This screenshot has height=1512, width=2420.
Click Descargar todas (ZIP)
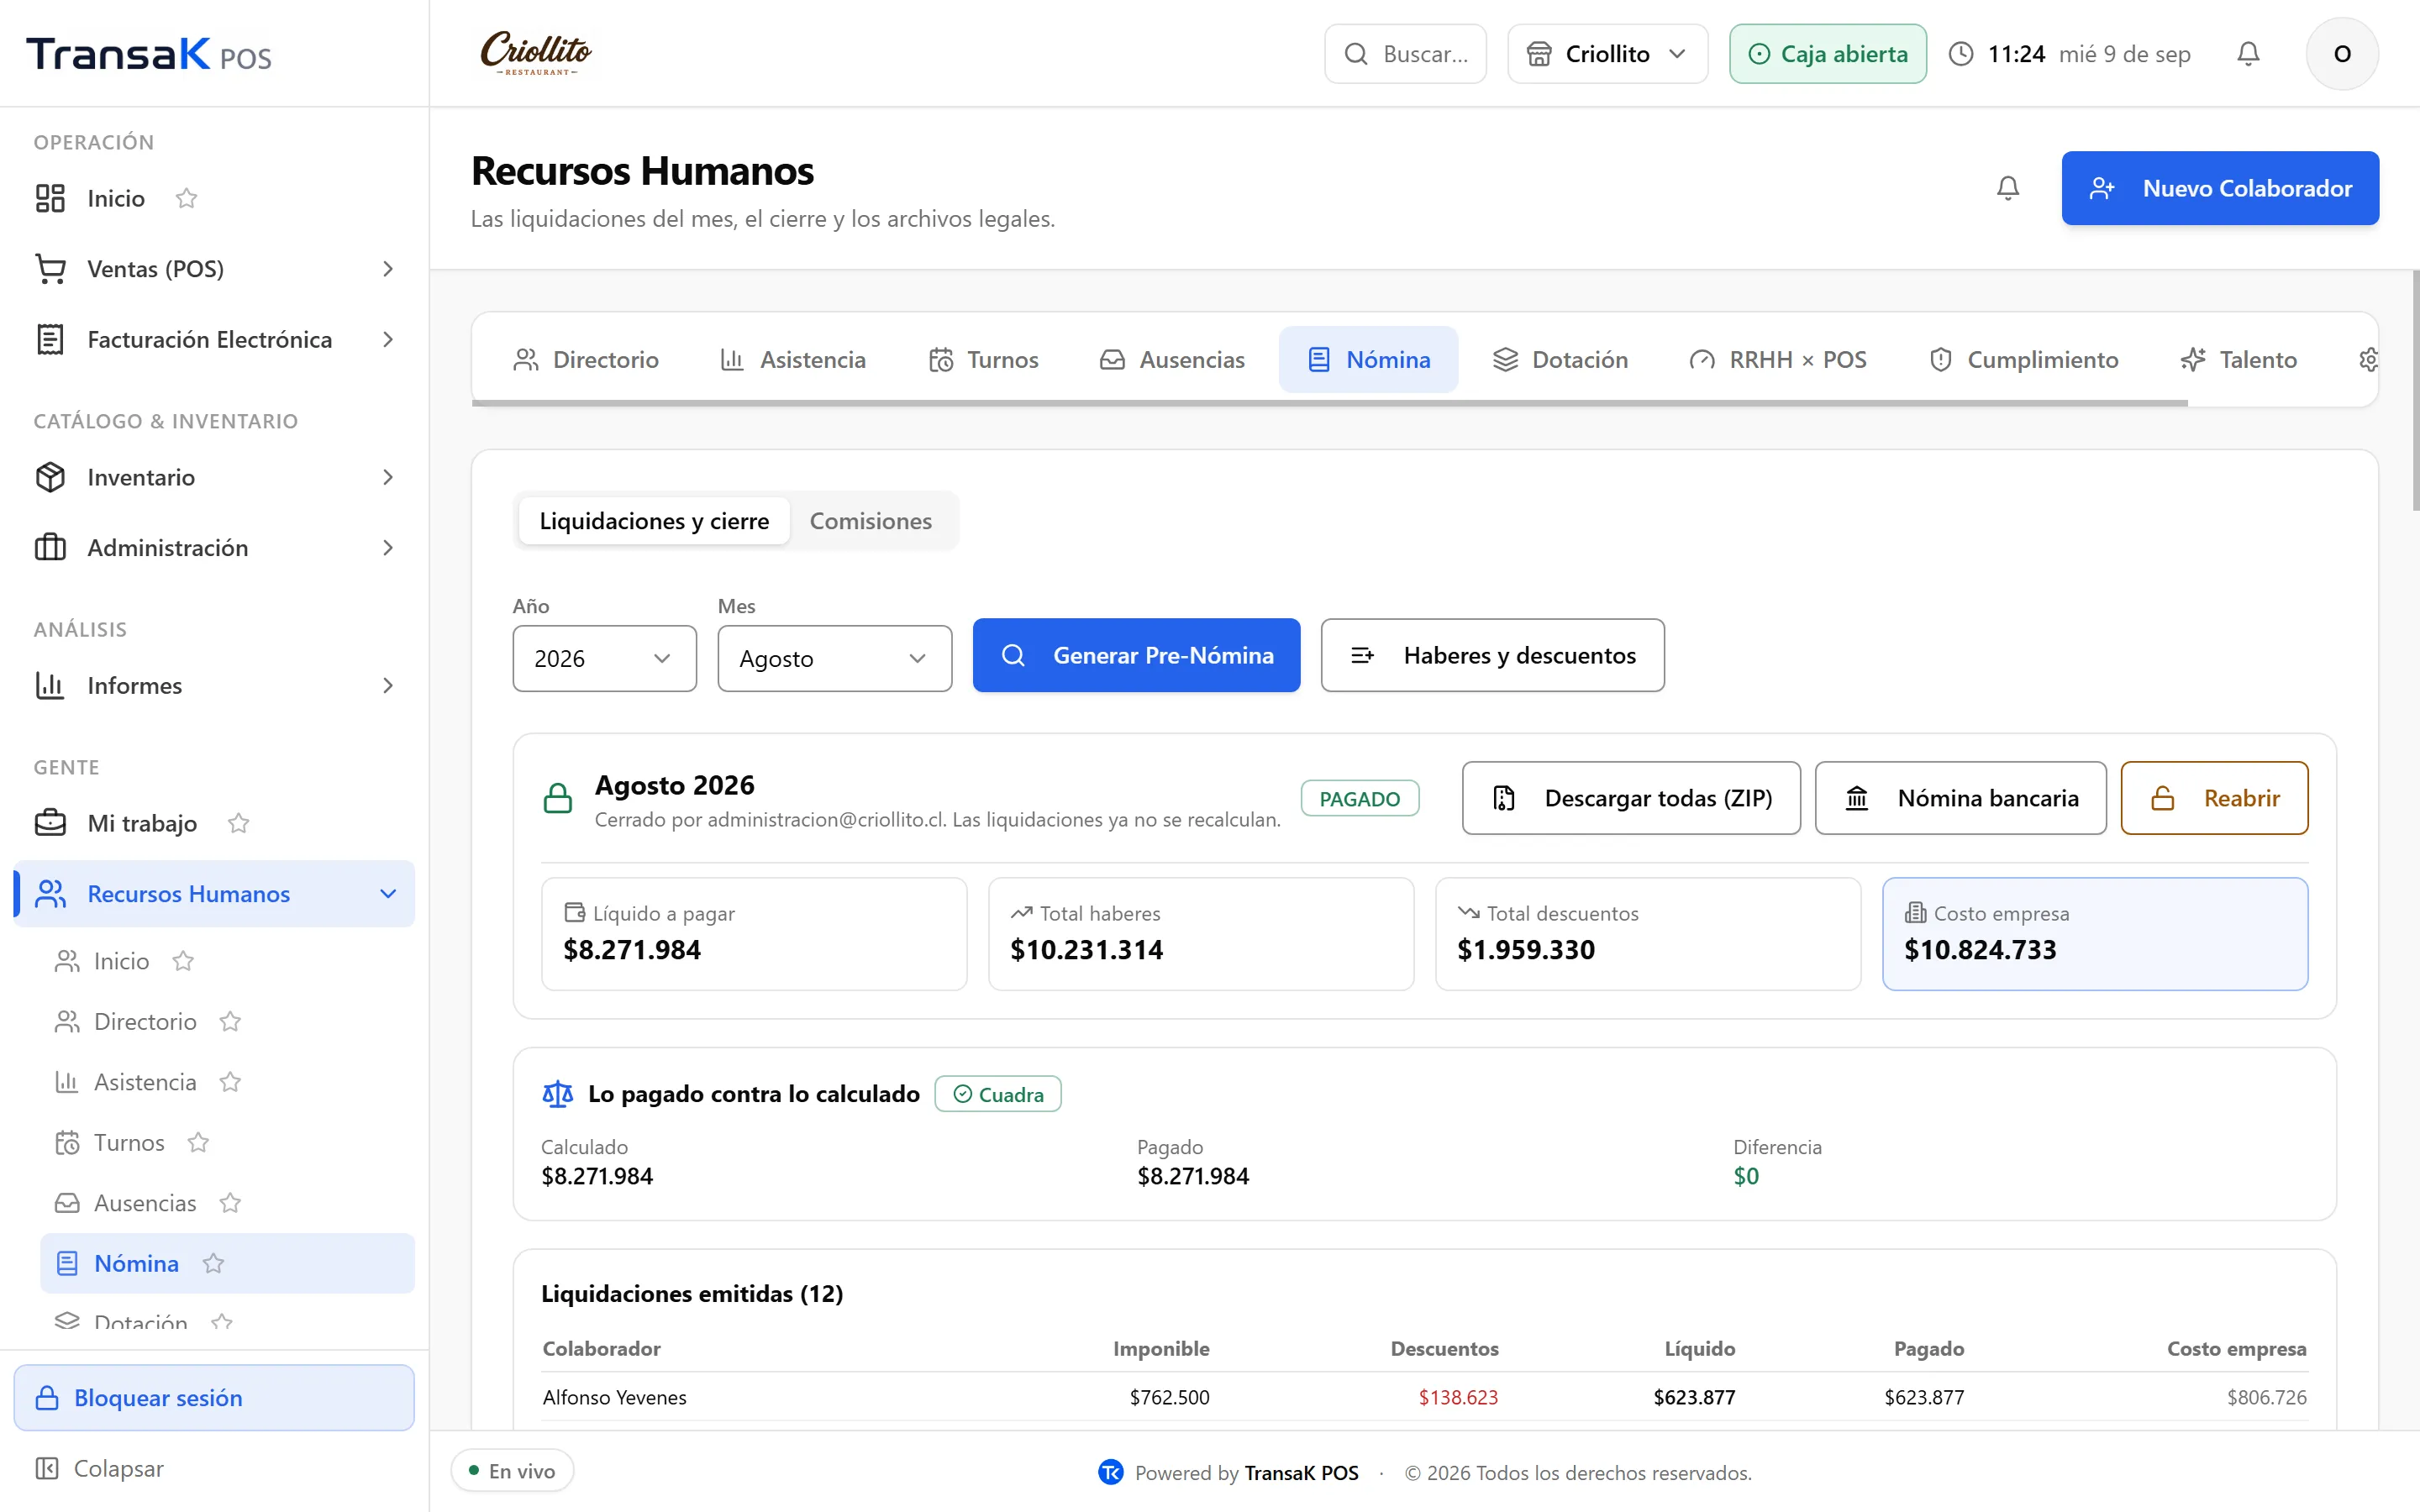point(1631,798)
